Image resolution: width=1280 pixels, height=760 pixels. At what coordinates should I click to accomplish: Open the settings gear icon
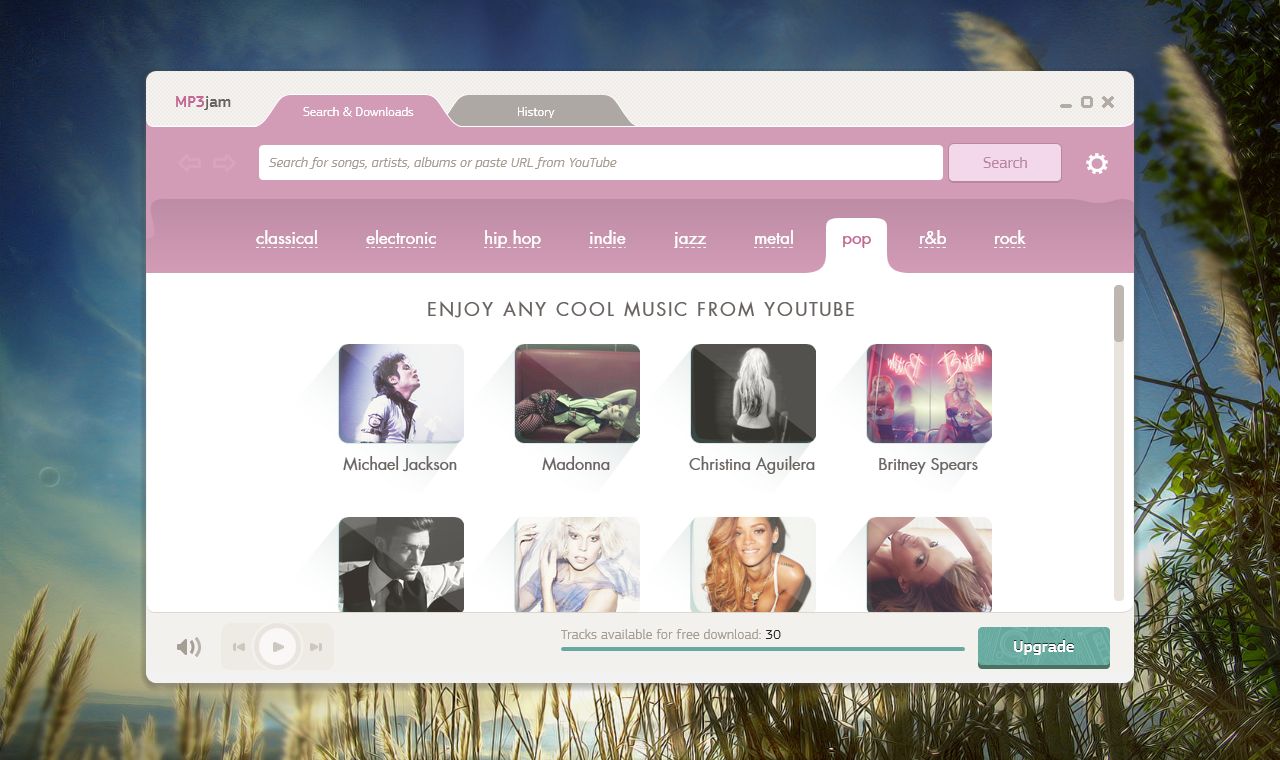(1097, 163)
